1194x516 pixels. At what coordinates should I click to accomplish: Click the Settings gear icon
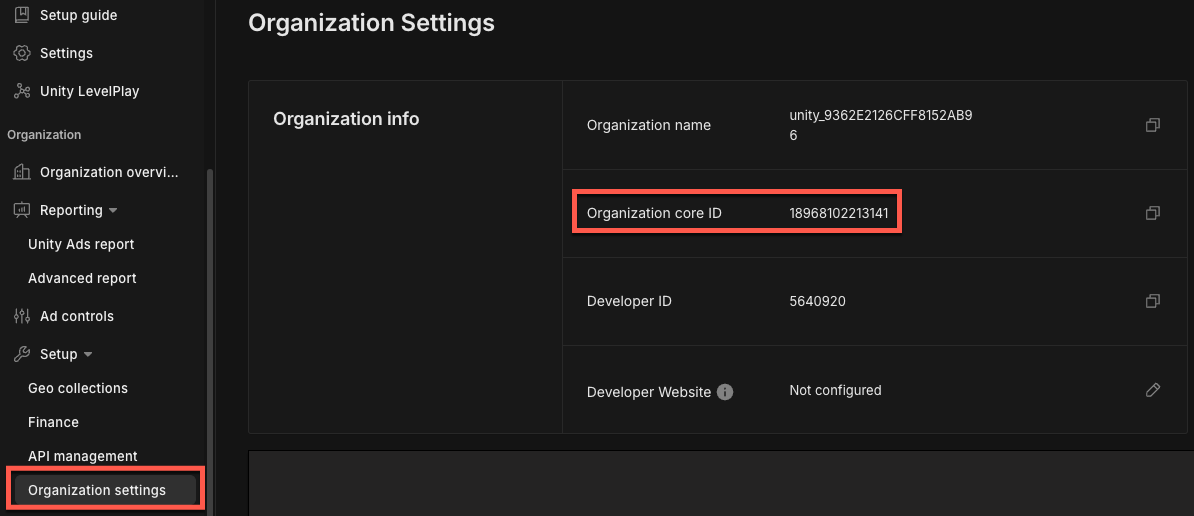click(x=21, y=53)
